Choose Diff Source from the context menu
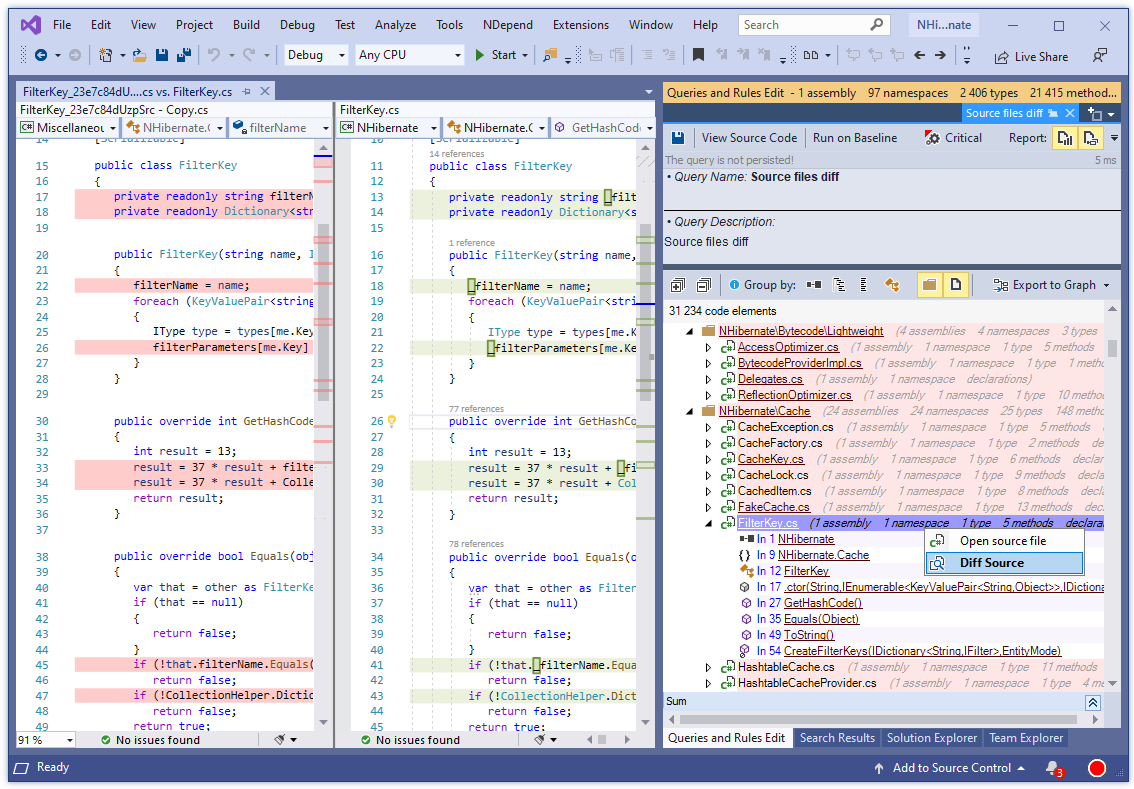This screenshot has width=1134, height=789. coord(1005,563)
